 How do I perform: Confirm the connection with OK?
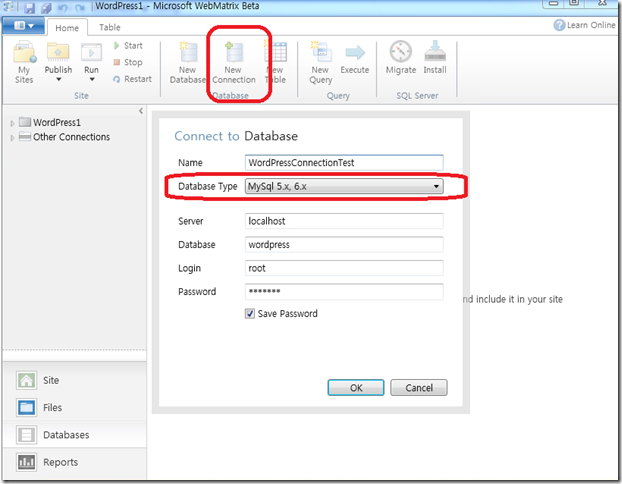click(x=356, y=388)
